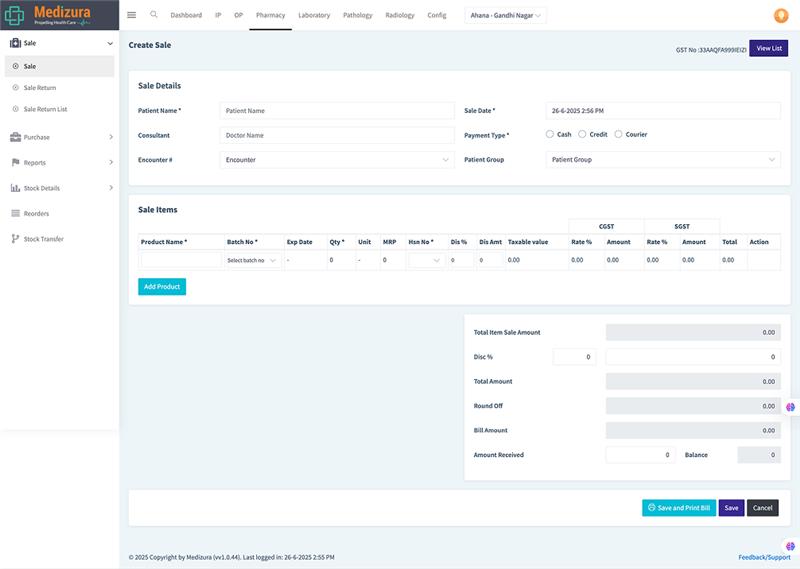Open the Config tab
The image size is (800, 569).
click(x=437, y=15)
